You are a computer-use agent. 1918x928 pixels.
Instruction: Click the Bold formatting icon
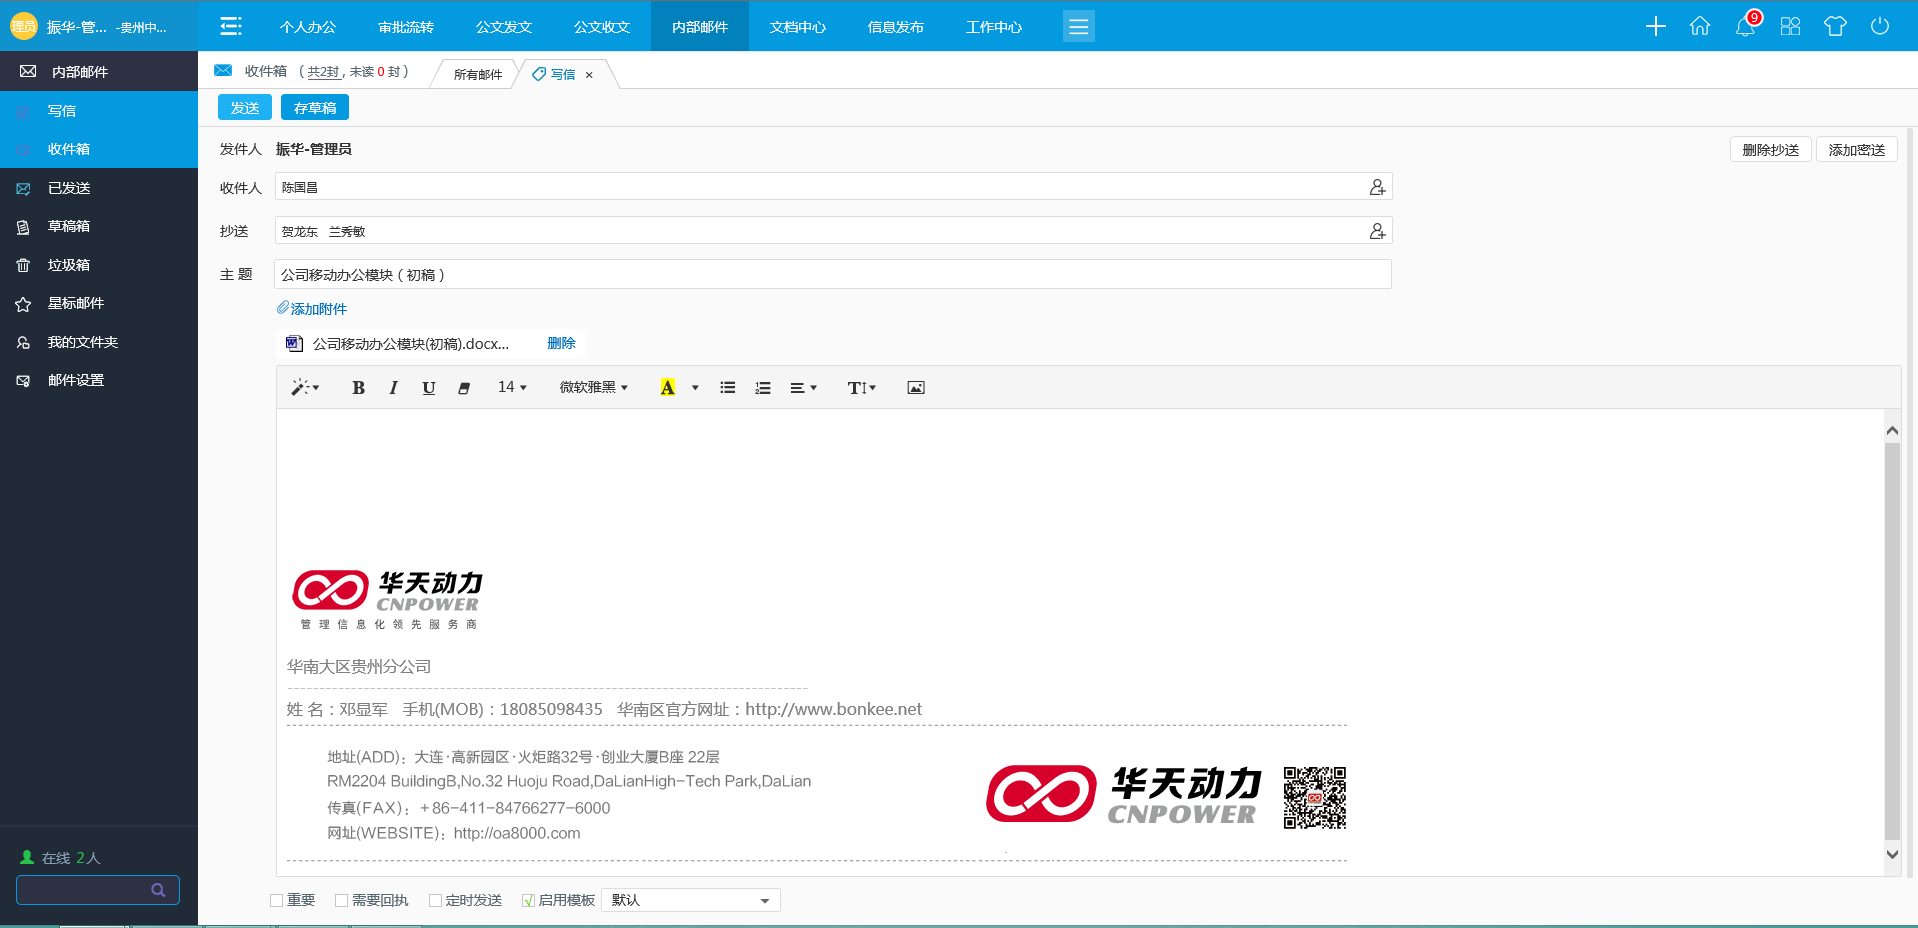click(358, 388)
